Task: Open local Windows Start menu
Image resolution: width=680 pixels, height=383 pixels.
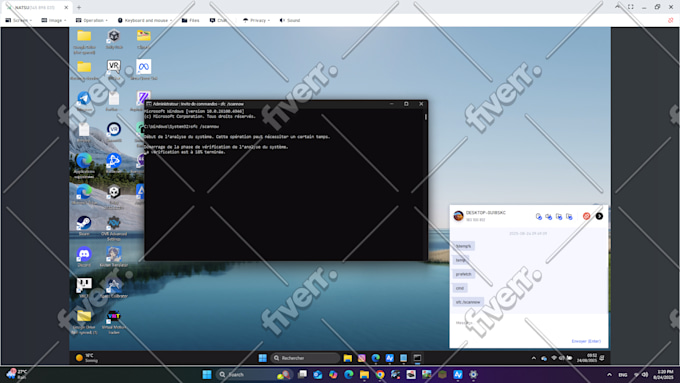Action: (x=207, y=374)
